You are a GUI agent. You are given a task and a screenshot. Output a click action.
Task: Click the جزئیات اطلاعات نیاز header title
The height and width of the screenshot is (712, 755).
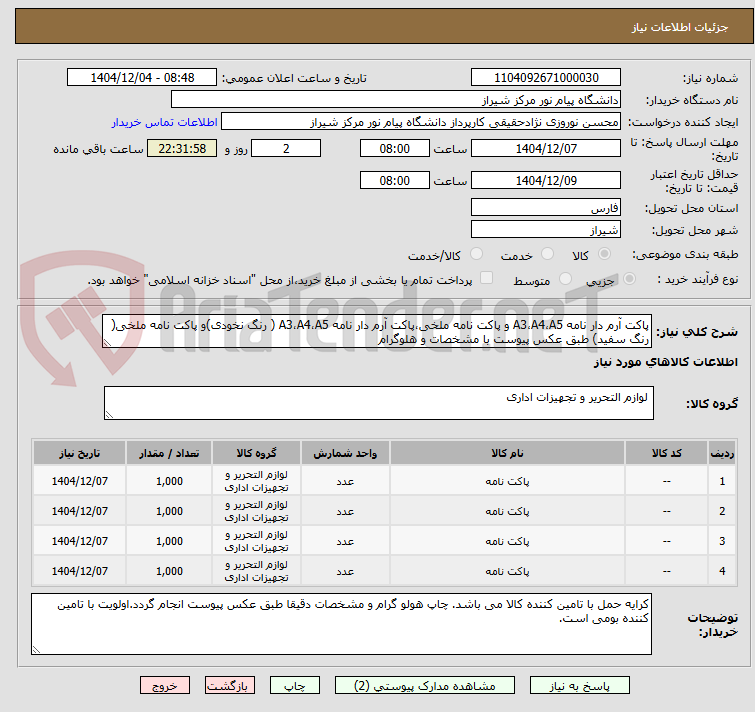point(679,27)
